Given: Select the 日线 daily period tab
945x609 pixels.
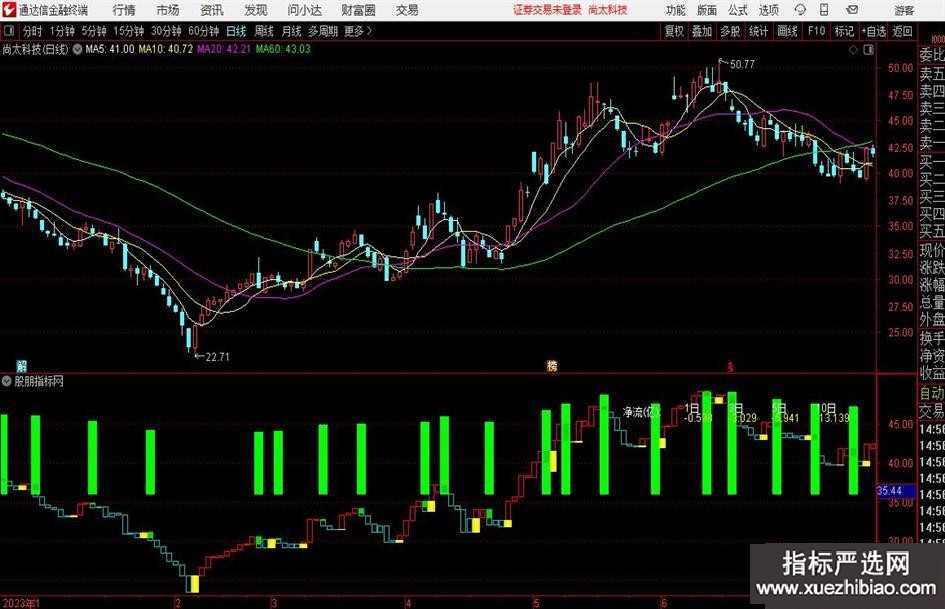Looking at the screenshot, I should click(236, 31).
